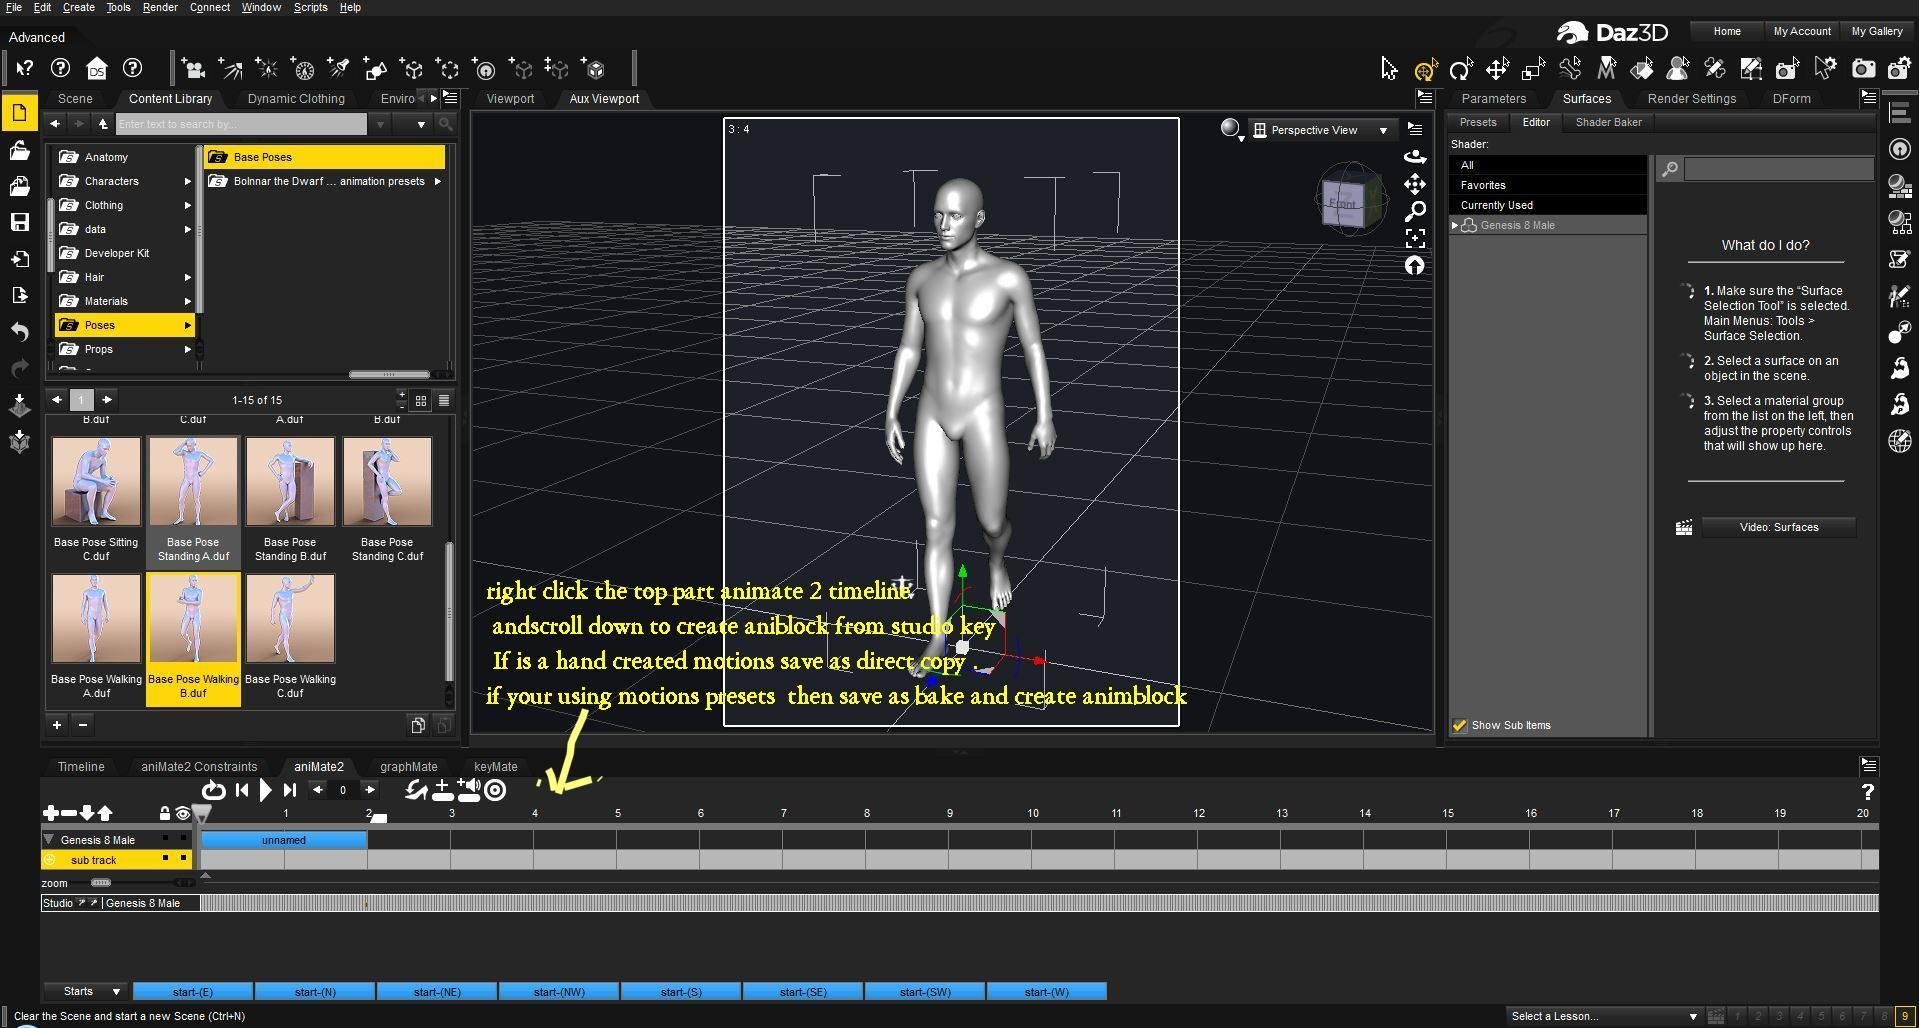Select the Scale tool
Viewport: 1919px width, 1028px height.
point(1533,69)
